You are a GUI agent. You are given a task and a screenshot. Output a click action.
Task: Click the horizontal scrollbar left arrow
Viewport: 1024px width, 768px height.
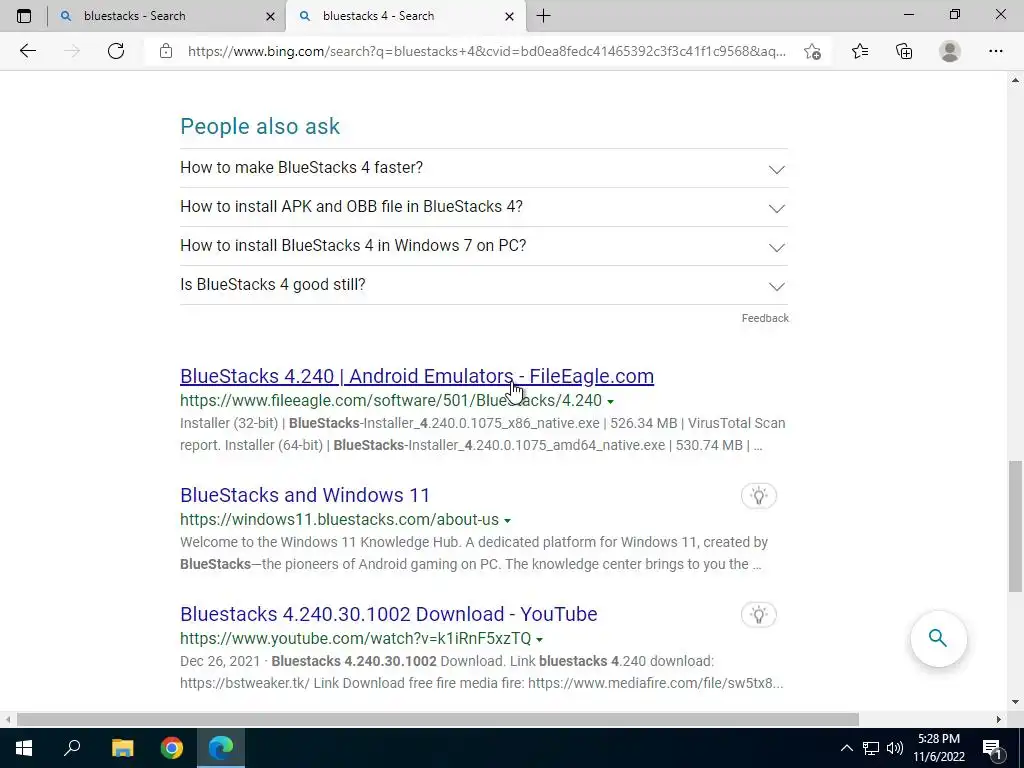tap(7, 719)
